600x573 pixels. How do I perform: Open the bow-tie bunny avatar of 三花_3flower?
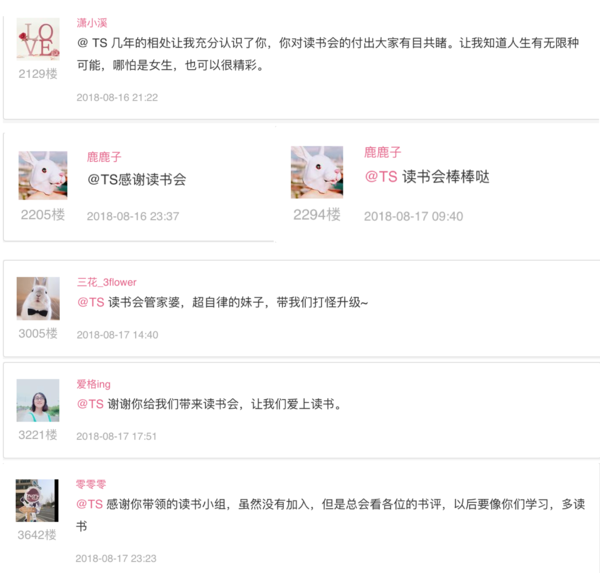(38, 299)
